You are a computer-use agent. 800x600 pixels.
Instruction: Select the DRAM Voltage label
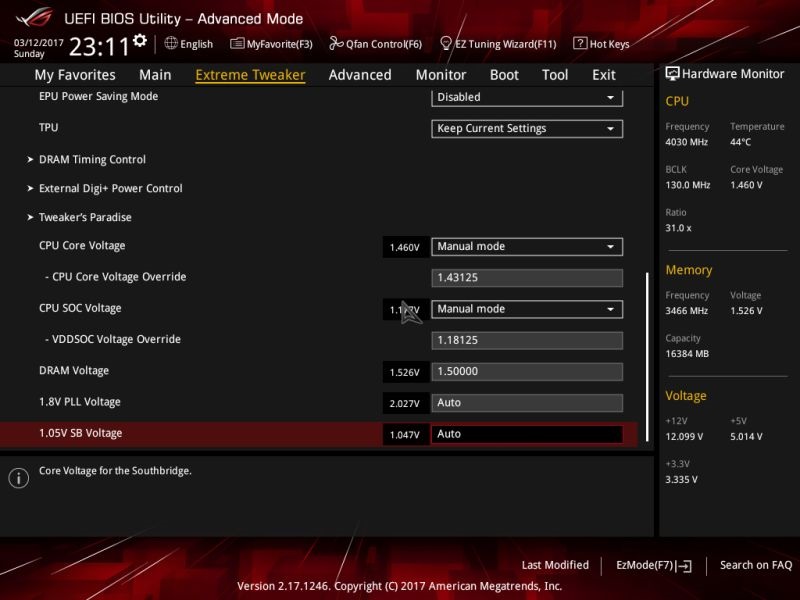(x=74, y=371)
